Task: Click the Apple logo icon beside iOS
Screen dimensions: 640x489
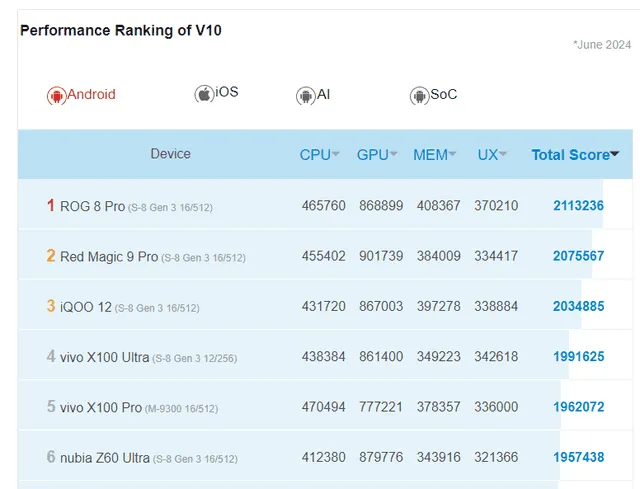Action: [x=204, y=93]
